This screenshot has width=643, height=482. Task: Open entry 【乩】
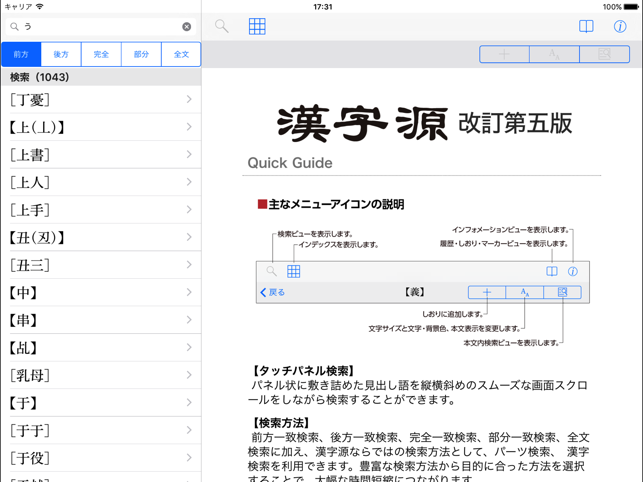point(101,347)
